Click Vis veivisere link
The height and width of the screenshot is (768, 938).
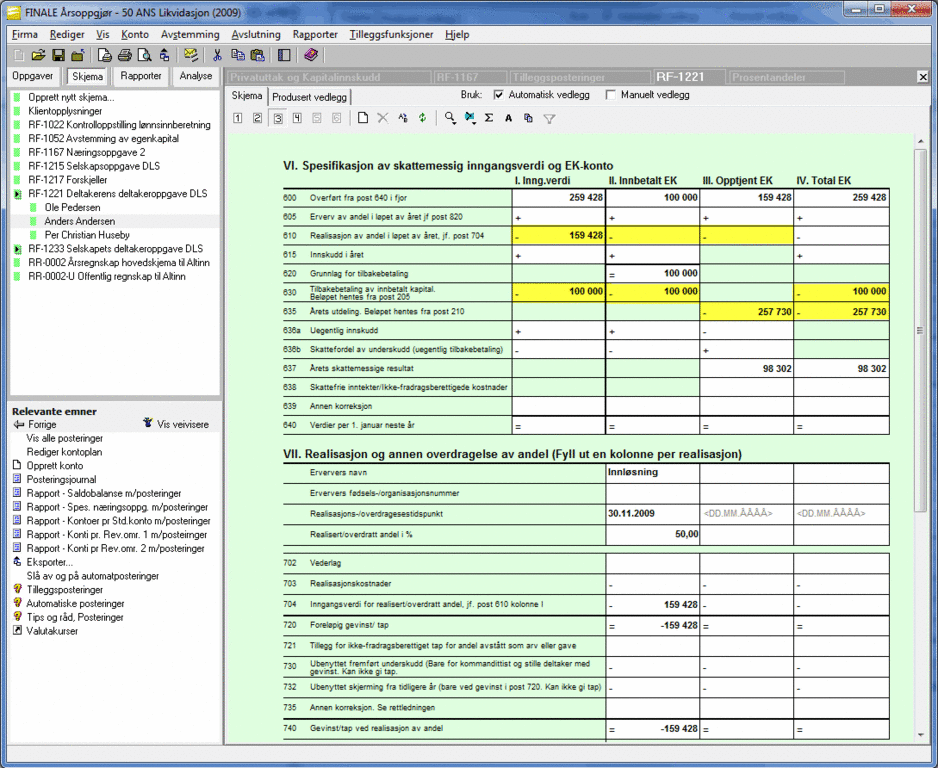pos(176,424)
